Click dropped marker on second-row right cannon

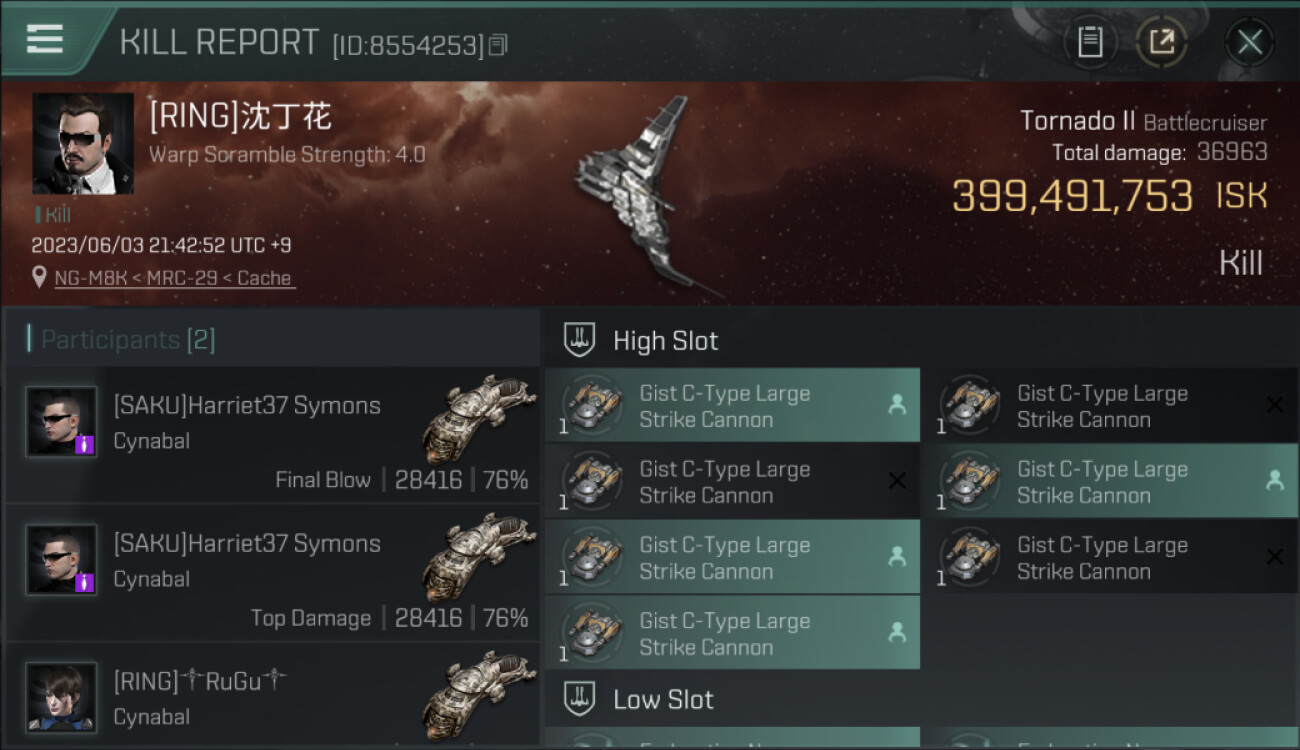point(1275,481)
